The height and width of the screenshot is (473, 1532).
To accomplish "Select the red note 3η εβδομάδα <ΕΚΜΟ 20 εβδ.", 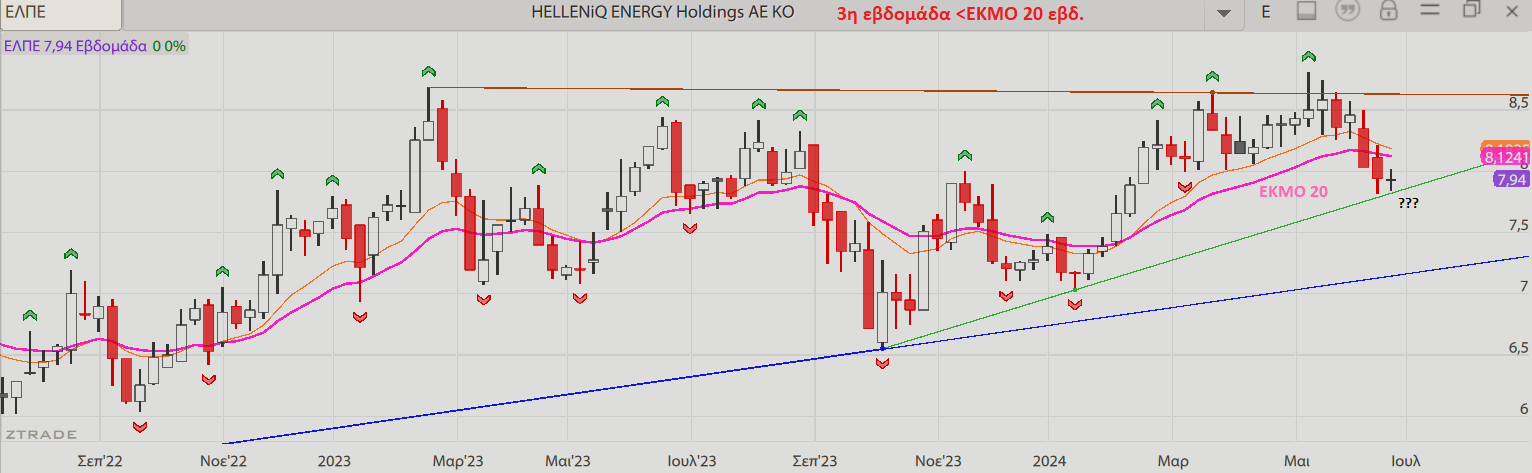I will [x=961, y=15].
